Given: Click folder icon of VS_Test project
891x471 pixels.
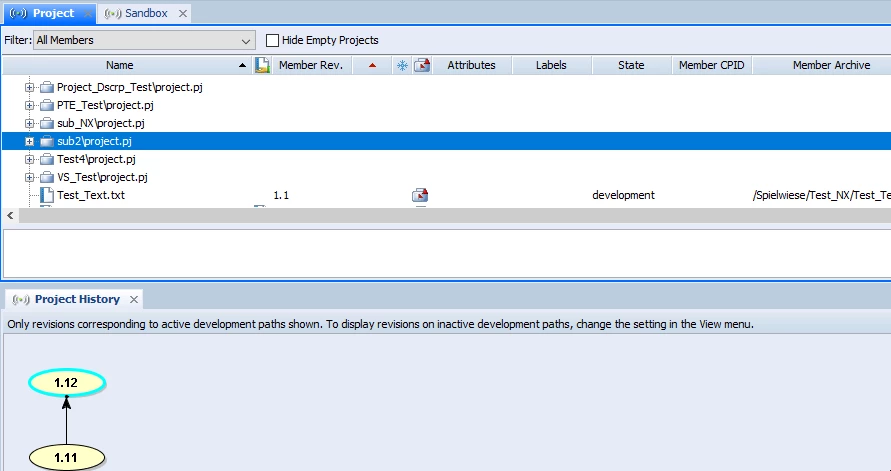Looking at the screenshot, I should tap(47, 177).
